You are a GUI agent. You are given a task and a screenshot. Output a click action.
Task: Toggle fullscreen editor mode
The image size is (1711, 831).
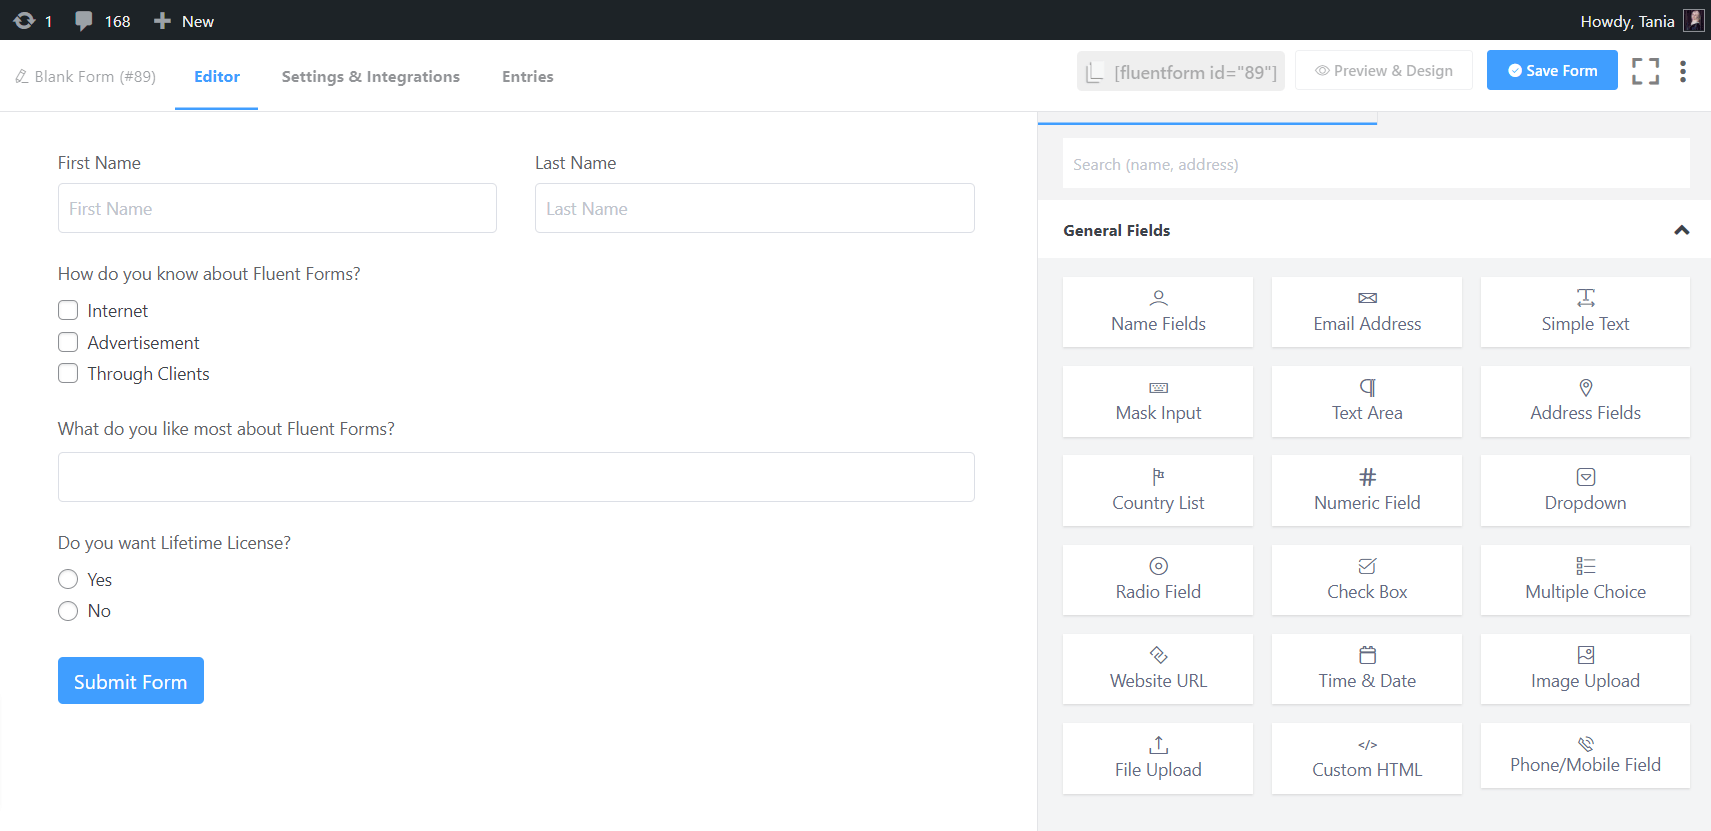(1645, 71)
